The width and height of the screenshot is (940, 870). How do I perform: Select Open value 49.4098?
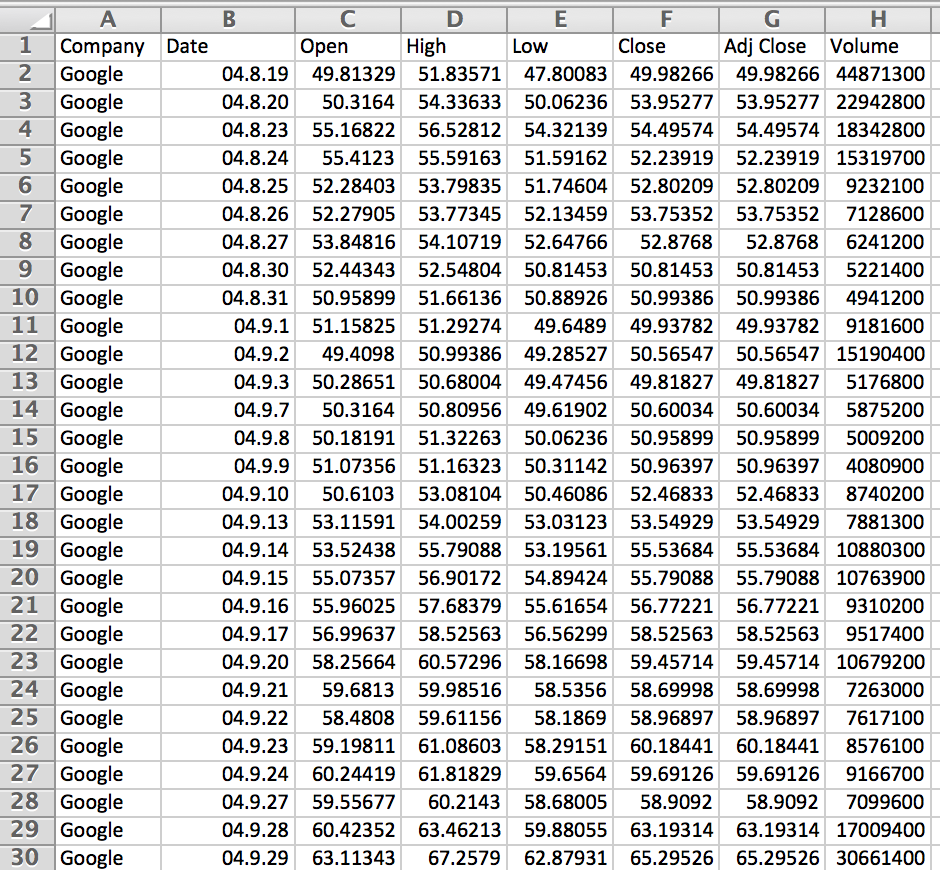tap(348, 354)
